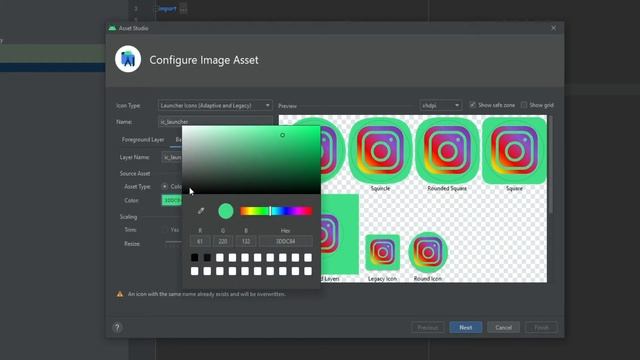The image size is (640, 360).
Task: Switch to the Foreground Layer tab
Action: tap(143, 140)
